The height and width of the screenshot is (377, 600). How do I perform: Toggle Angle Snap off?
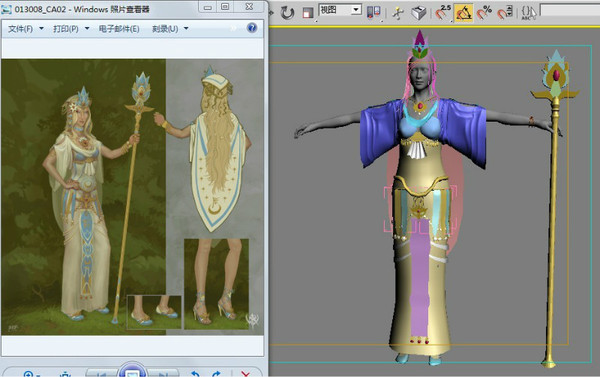pyautogui.click(x=463, y=13)
